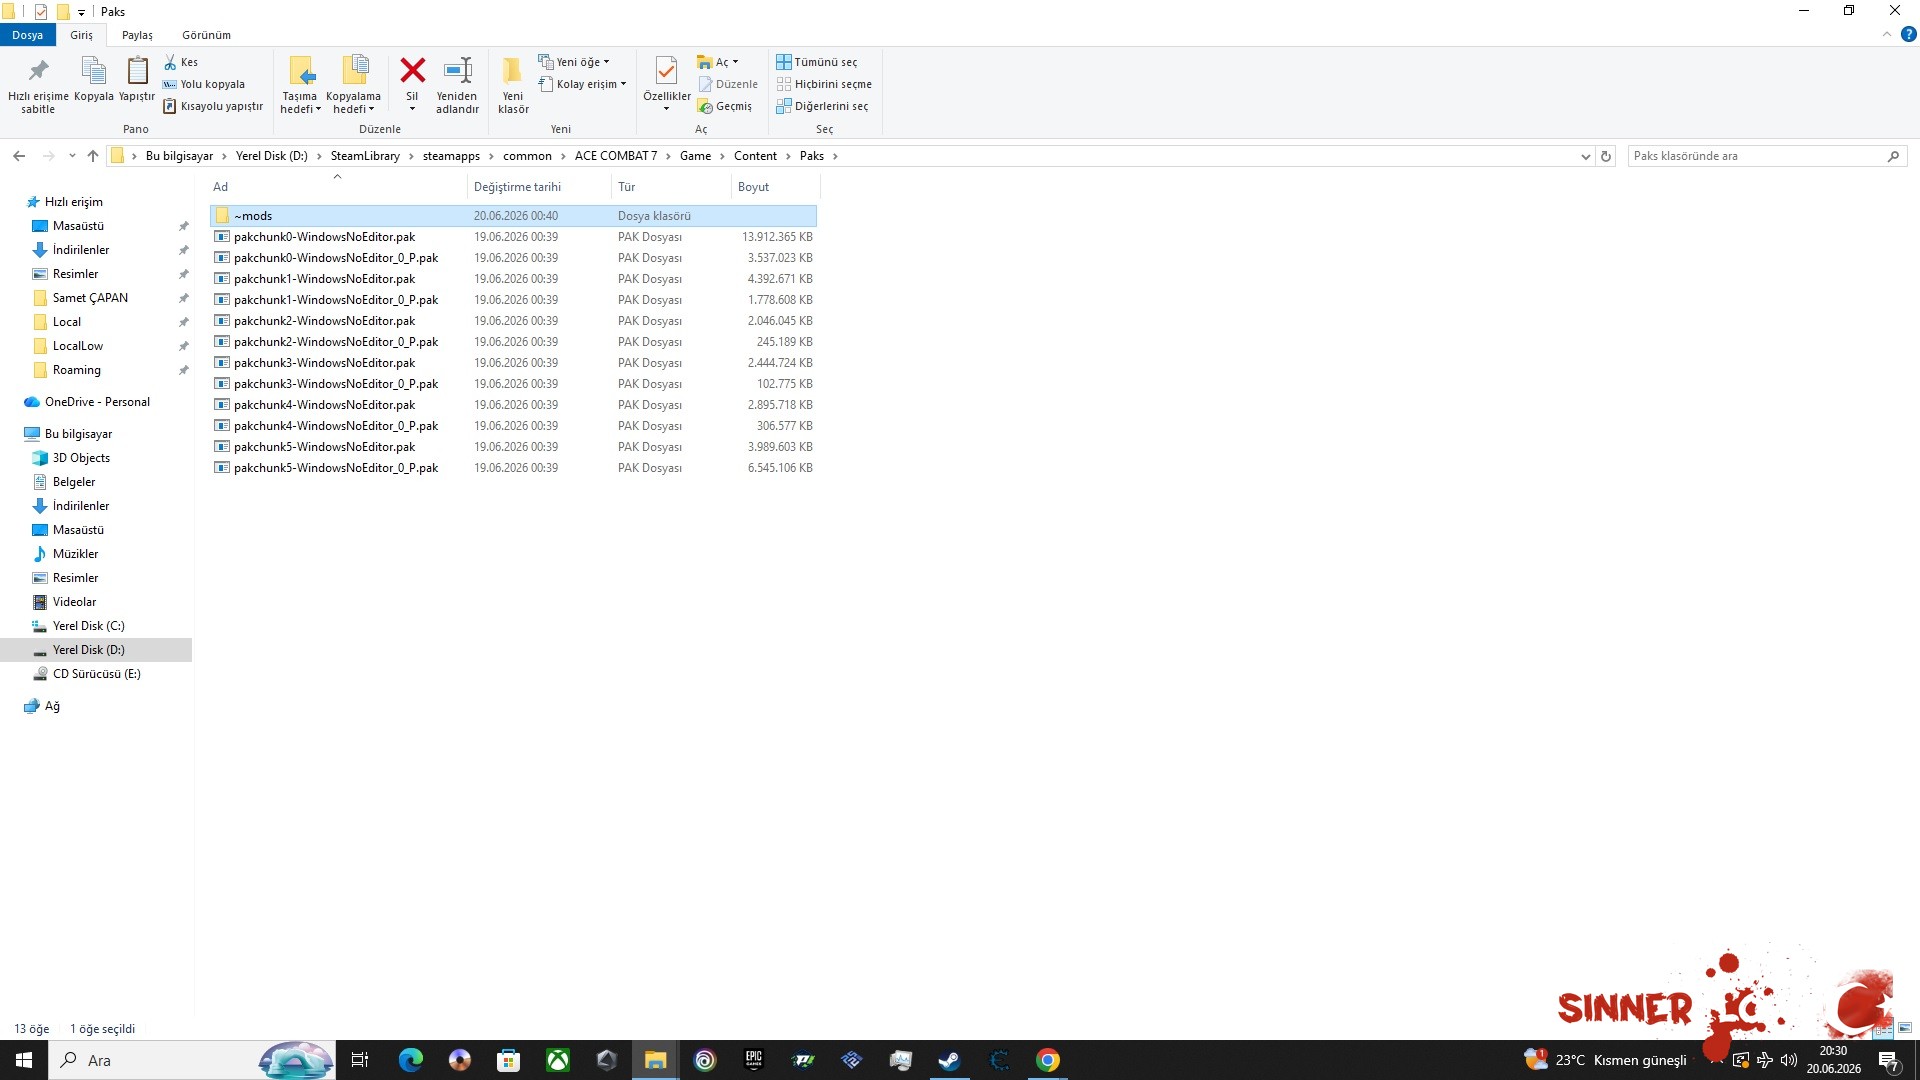
Task: Open the notification center icon
Action: pyautogui.click(x=1889, y=1060)
